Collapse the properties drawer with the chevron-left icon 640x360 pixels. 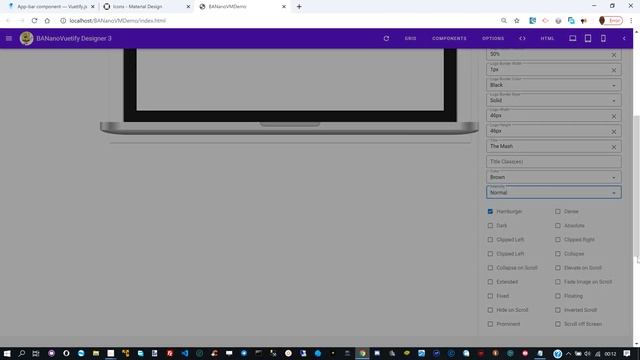[x=624, y=38]
